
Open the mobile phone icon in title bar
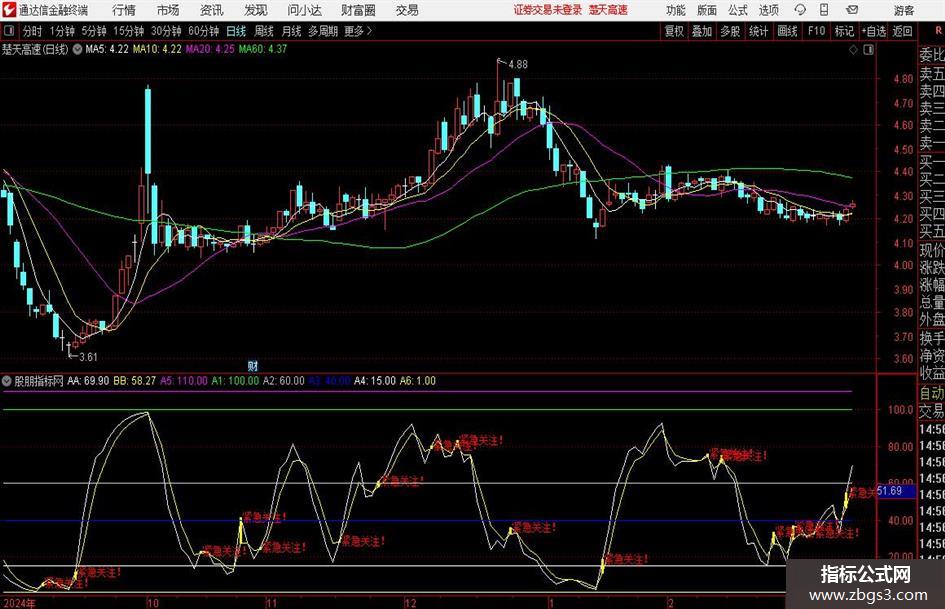824,10
